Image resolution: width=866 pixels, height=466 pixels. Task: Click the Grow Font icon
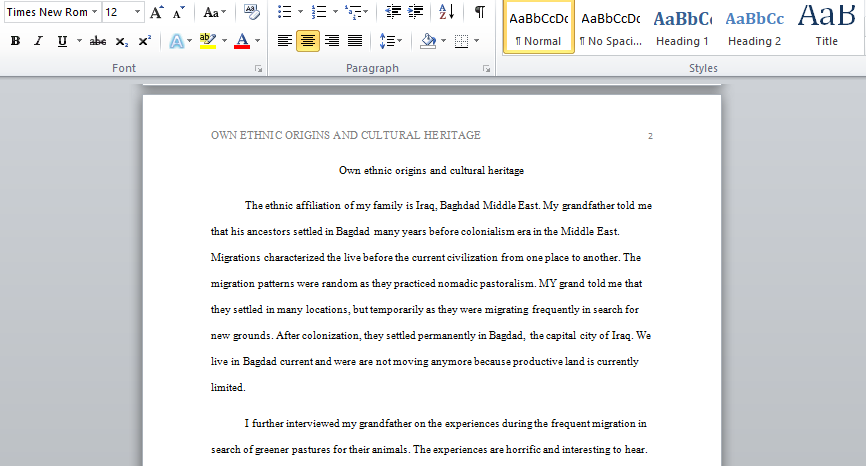point(157,12)
